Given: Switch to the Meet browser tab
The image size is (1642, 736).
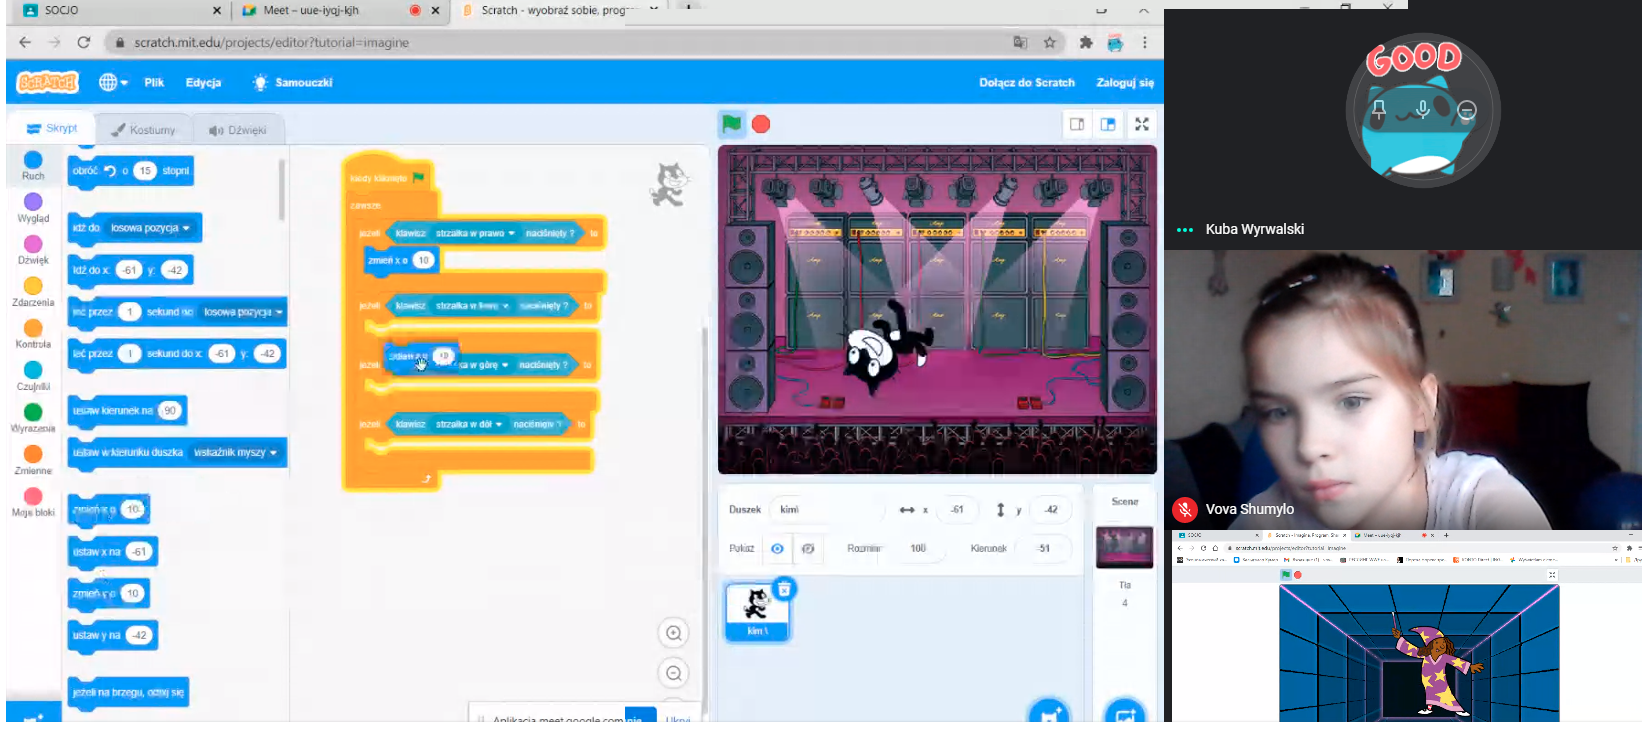Looking at the screenshot, I should tap(340, 10).
